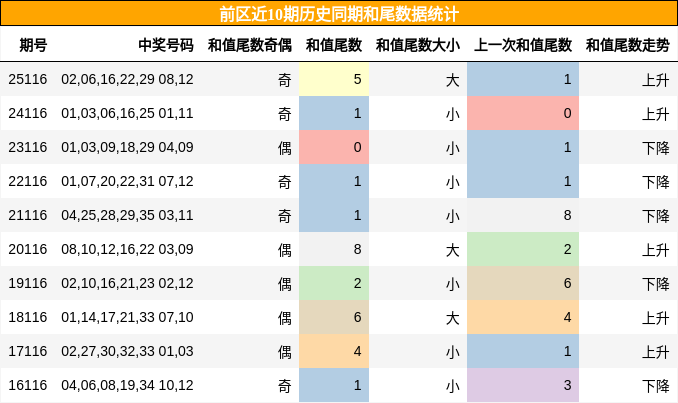
Task: Click 下降 trend cell in row 16116
Action: pyautogui.click(x=656, y=386)
